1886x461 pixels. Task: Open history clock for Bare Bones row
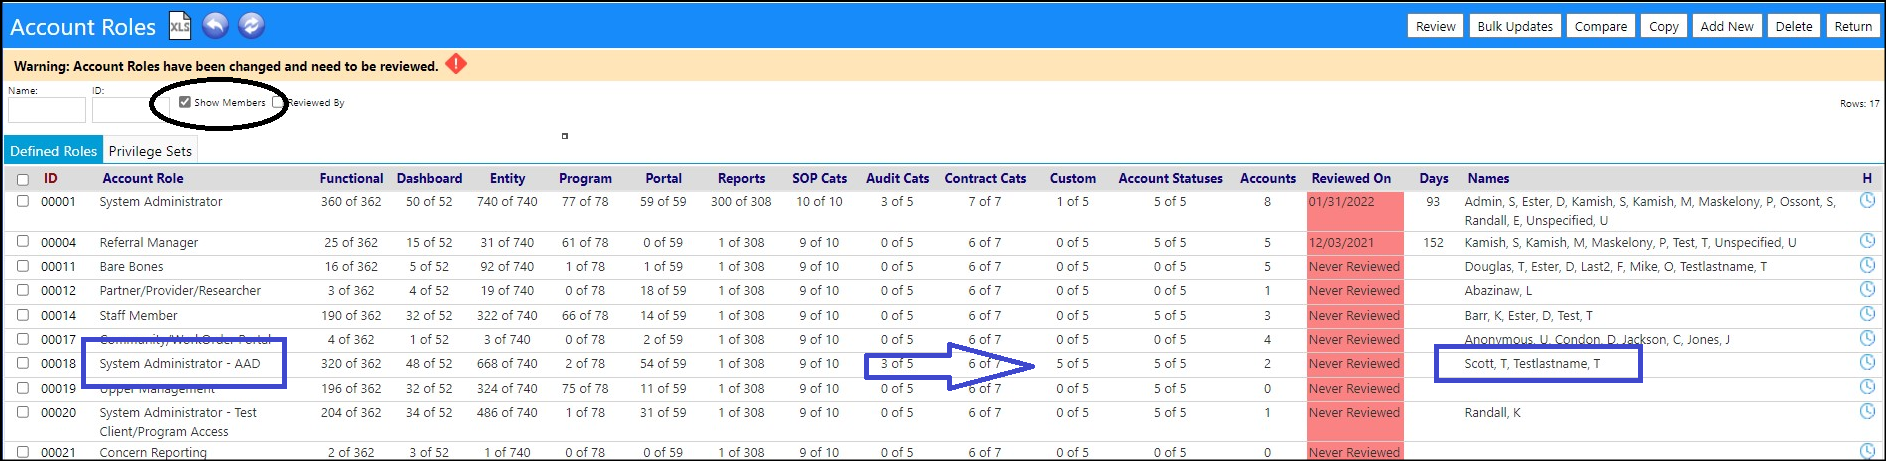[x=1867, y=265]
